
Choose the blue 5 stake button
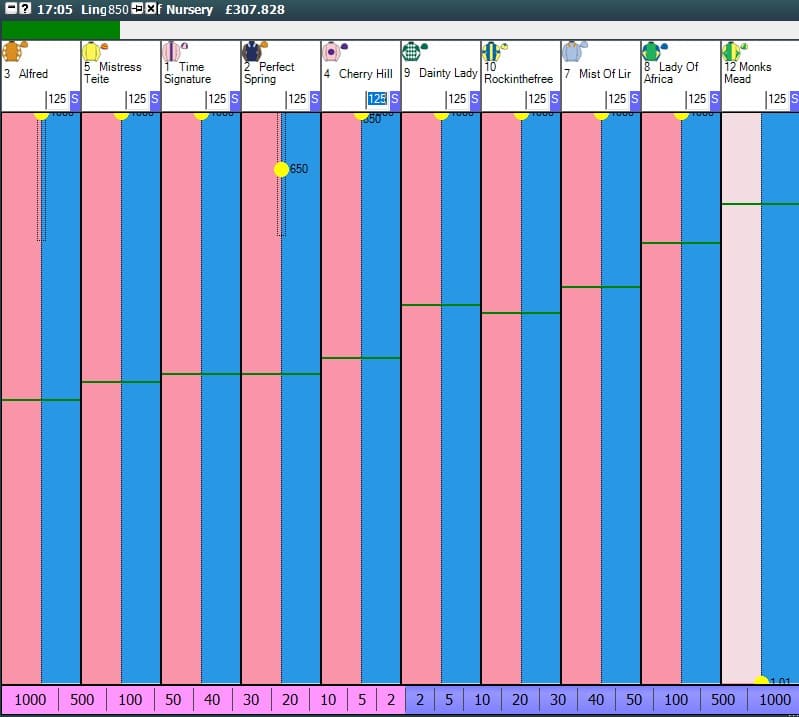449,700
